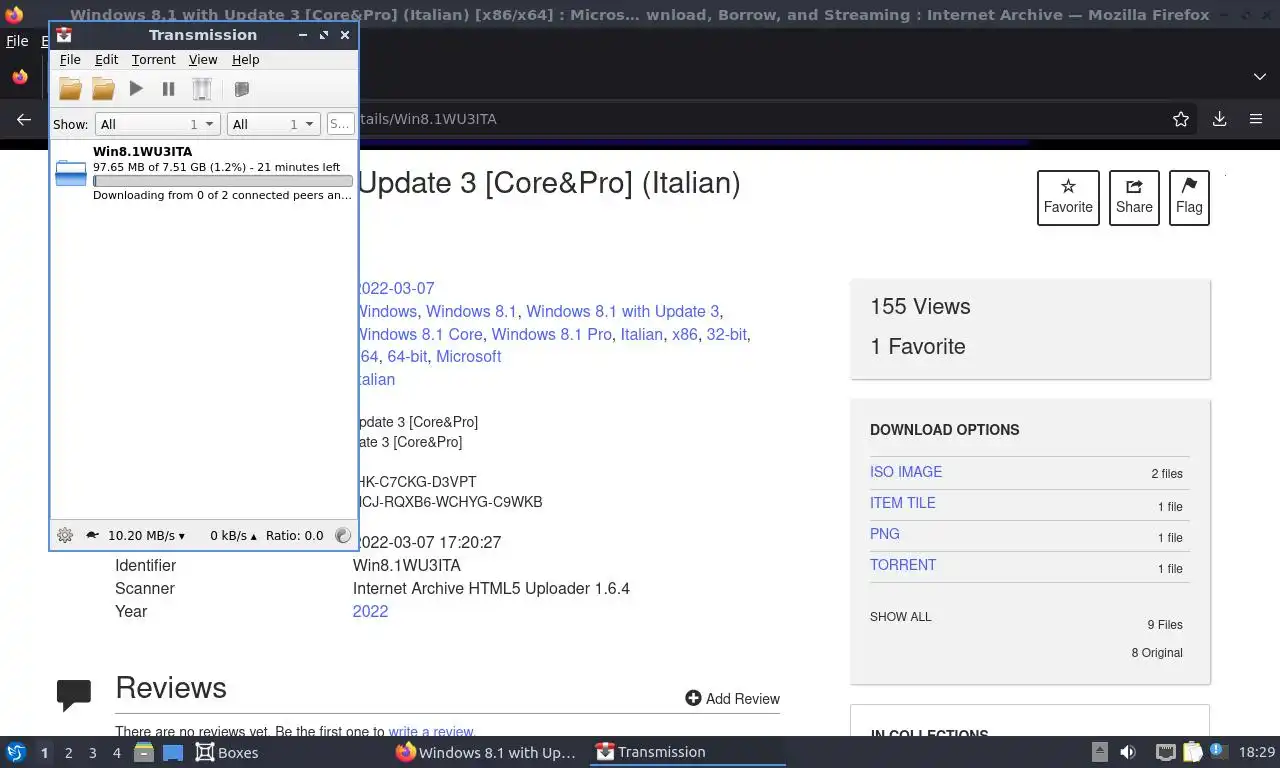Open Transmission File menu

click(x=70, y=60)
